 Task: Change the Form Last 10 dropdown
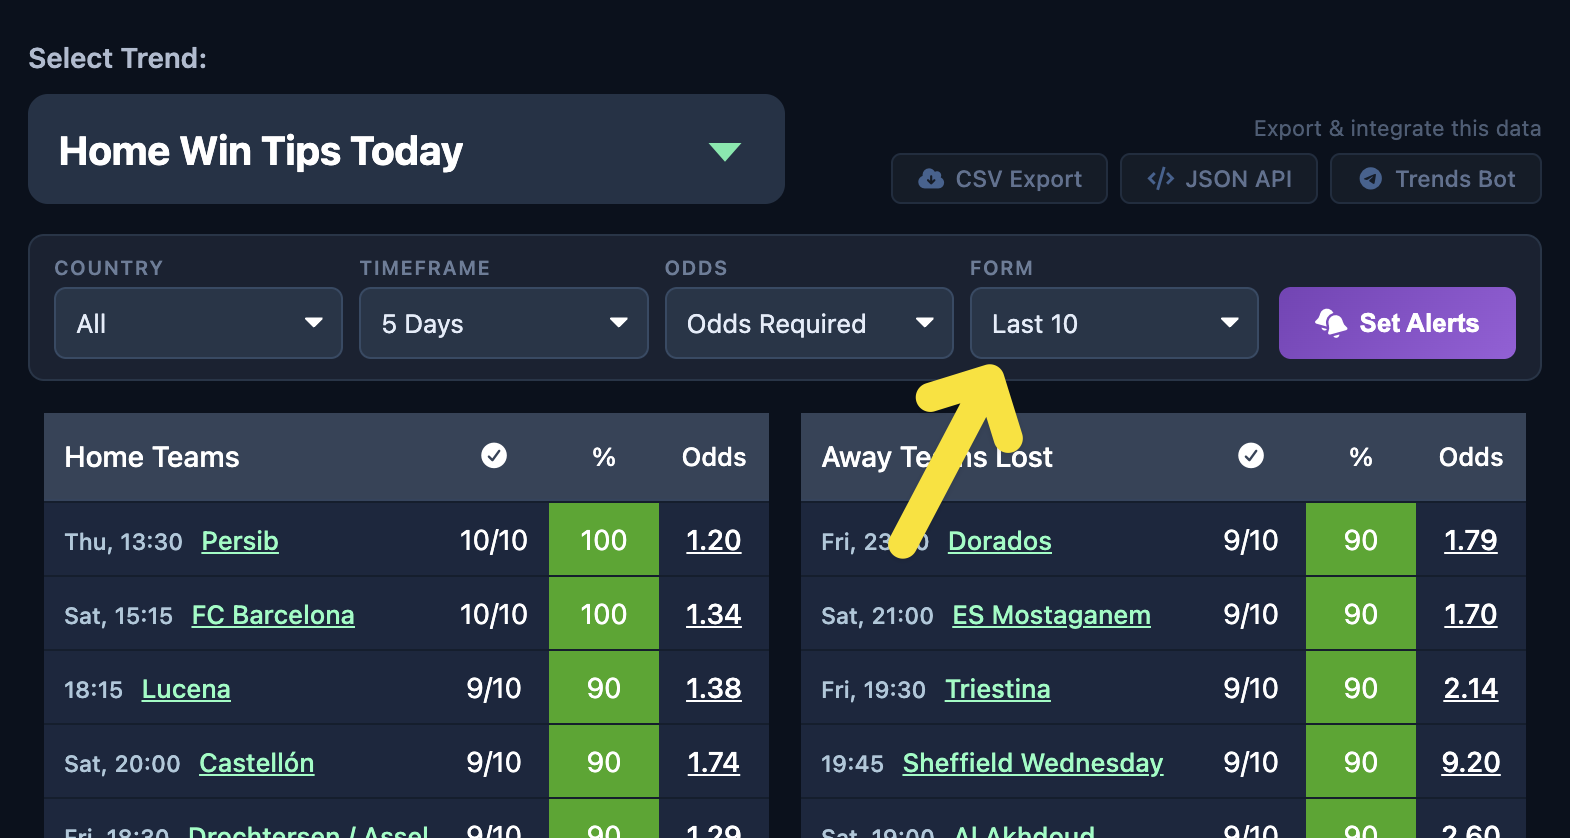tap(1113, 323)
